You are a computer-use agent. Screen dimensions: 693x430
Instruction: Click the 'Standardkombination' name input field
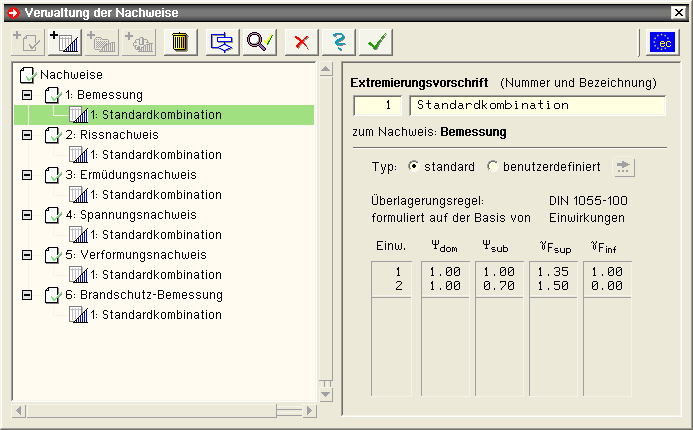click(537, 106)
